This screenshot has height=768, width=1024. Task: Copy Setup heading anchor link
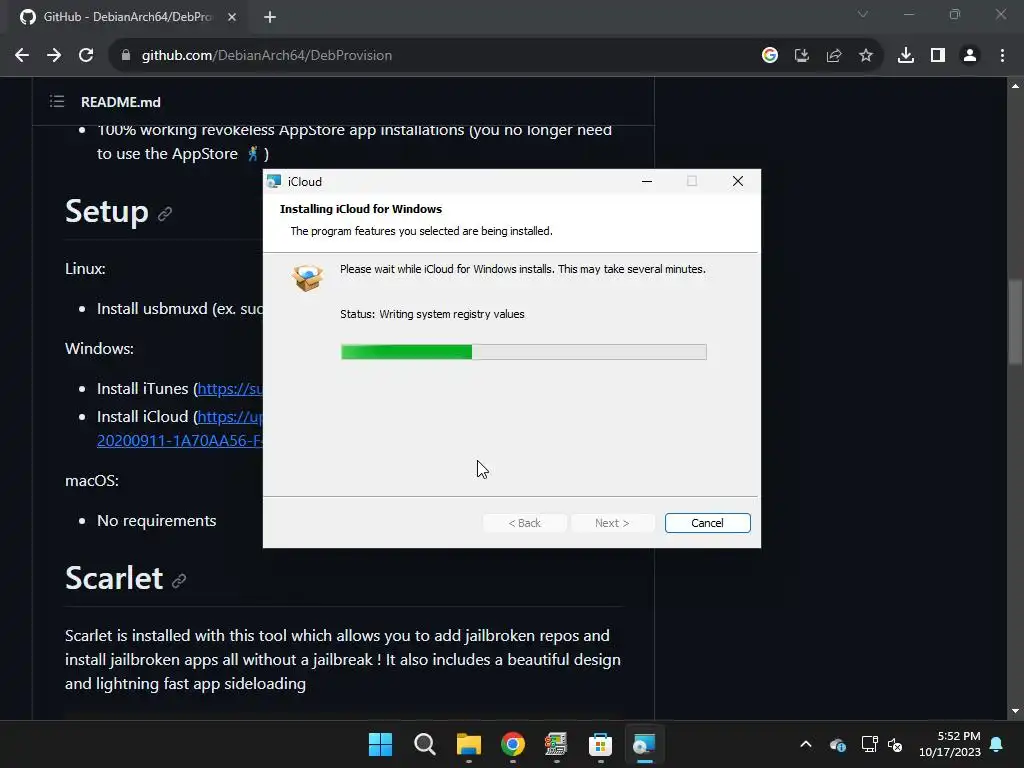pos(165,214)
